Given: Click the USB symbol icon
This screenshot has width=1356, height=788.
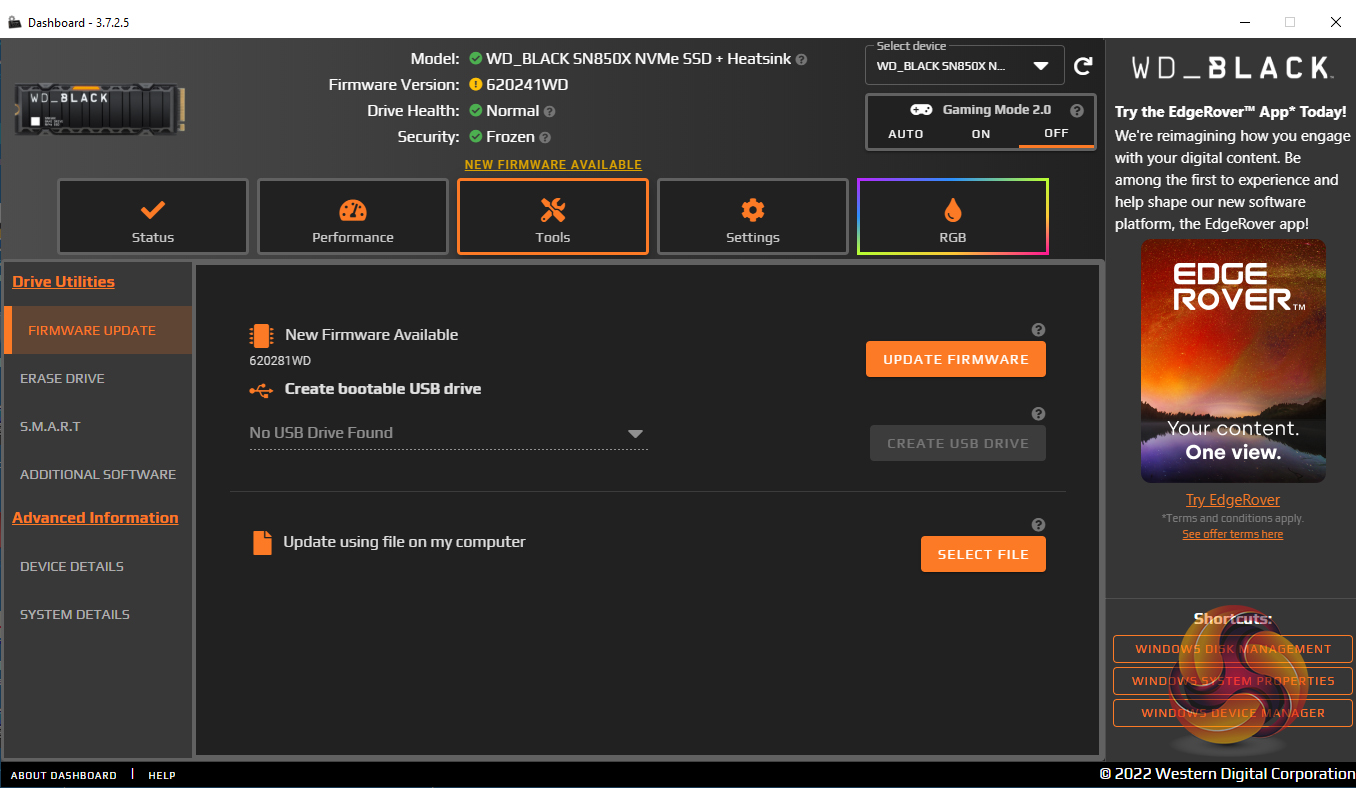Looking at the screenshot, I should 260,389.
